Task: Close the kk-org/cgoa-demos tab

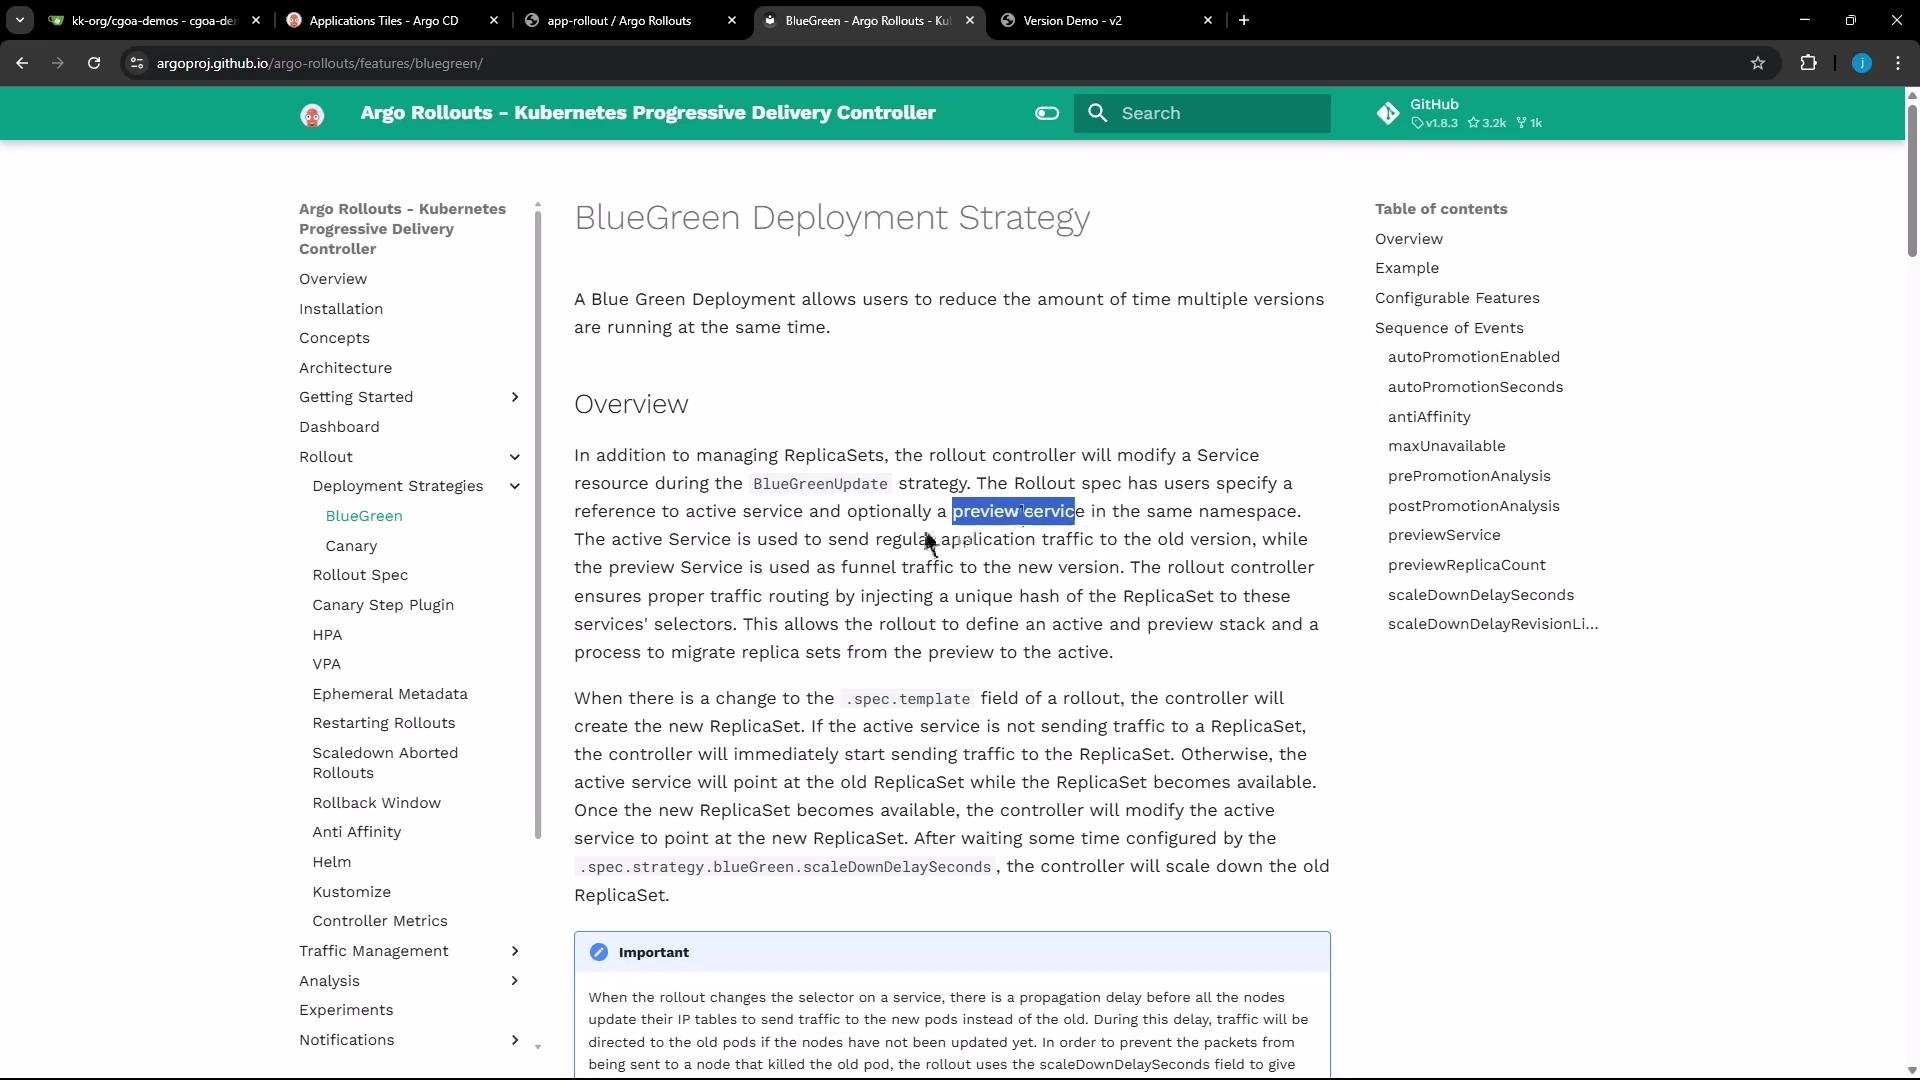Action: tap(256, 20)
